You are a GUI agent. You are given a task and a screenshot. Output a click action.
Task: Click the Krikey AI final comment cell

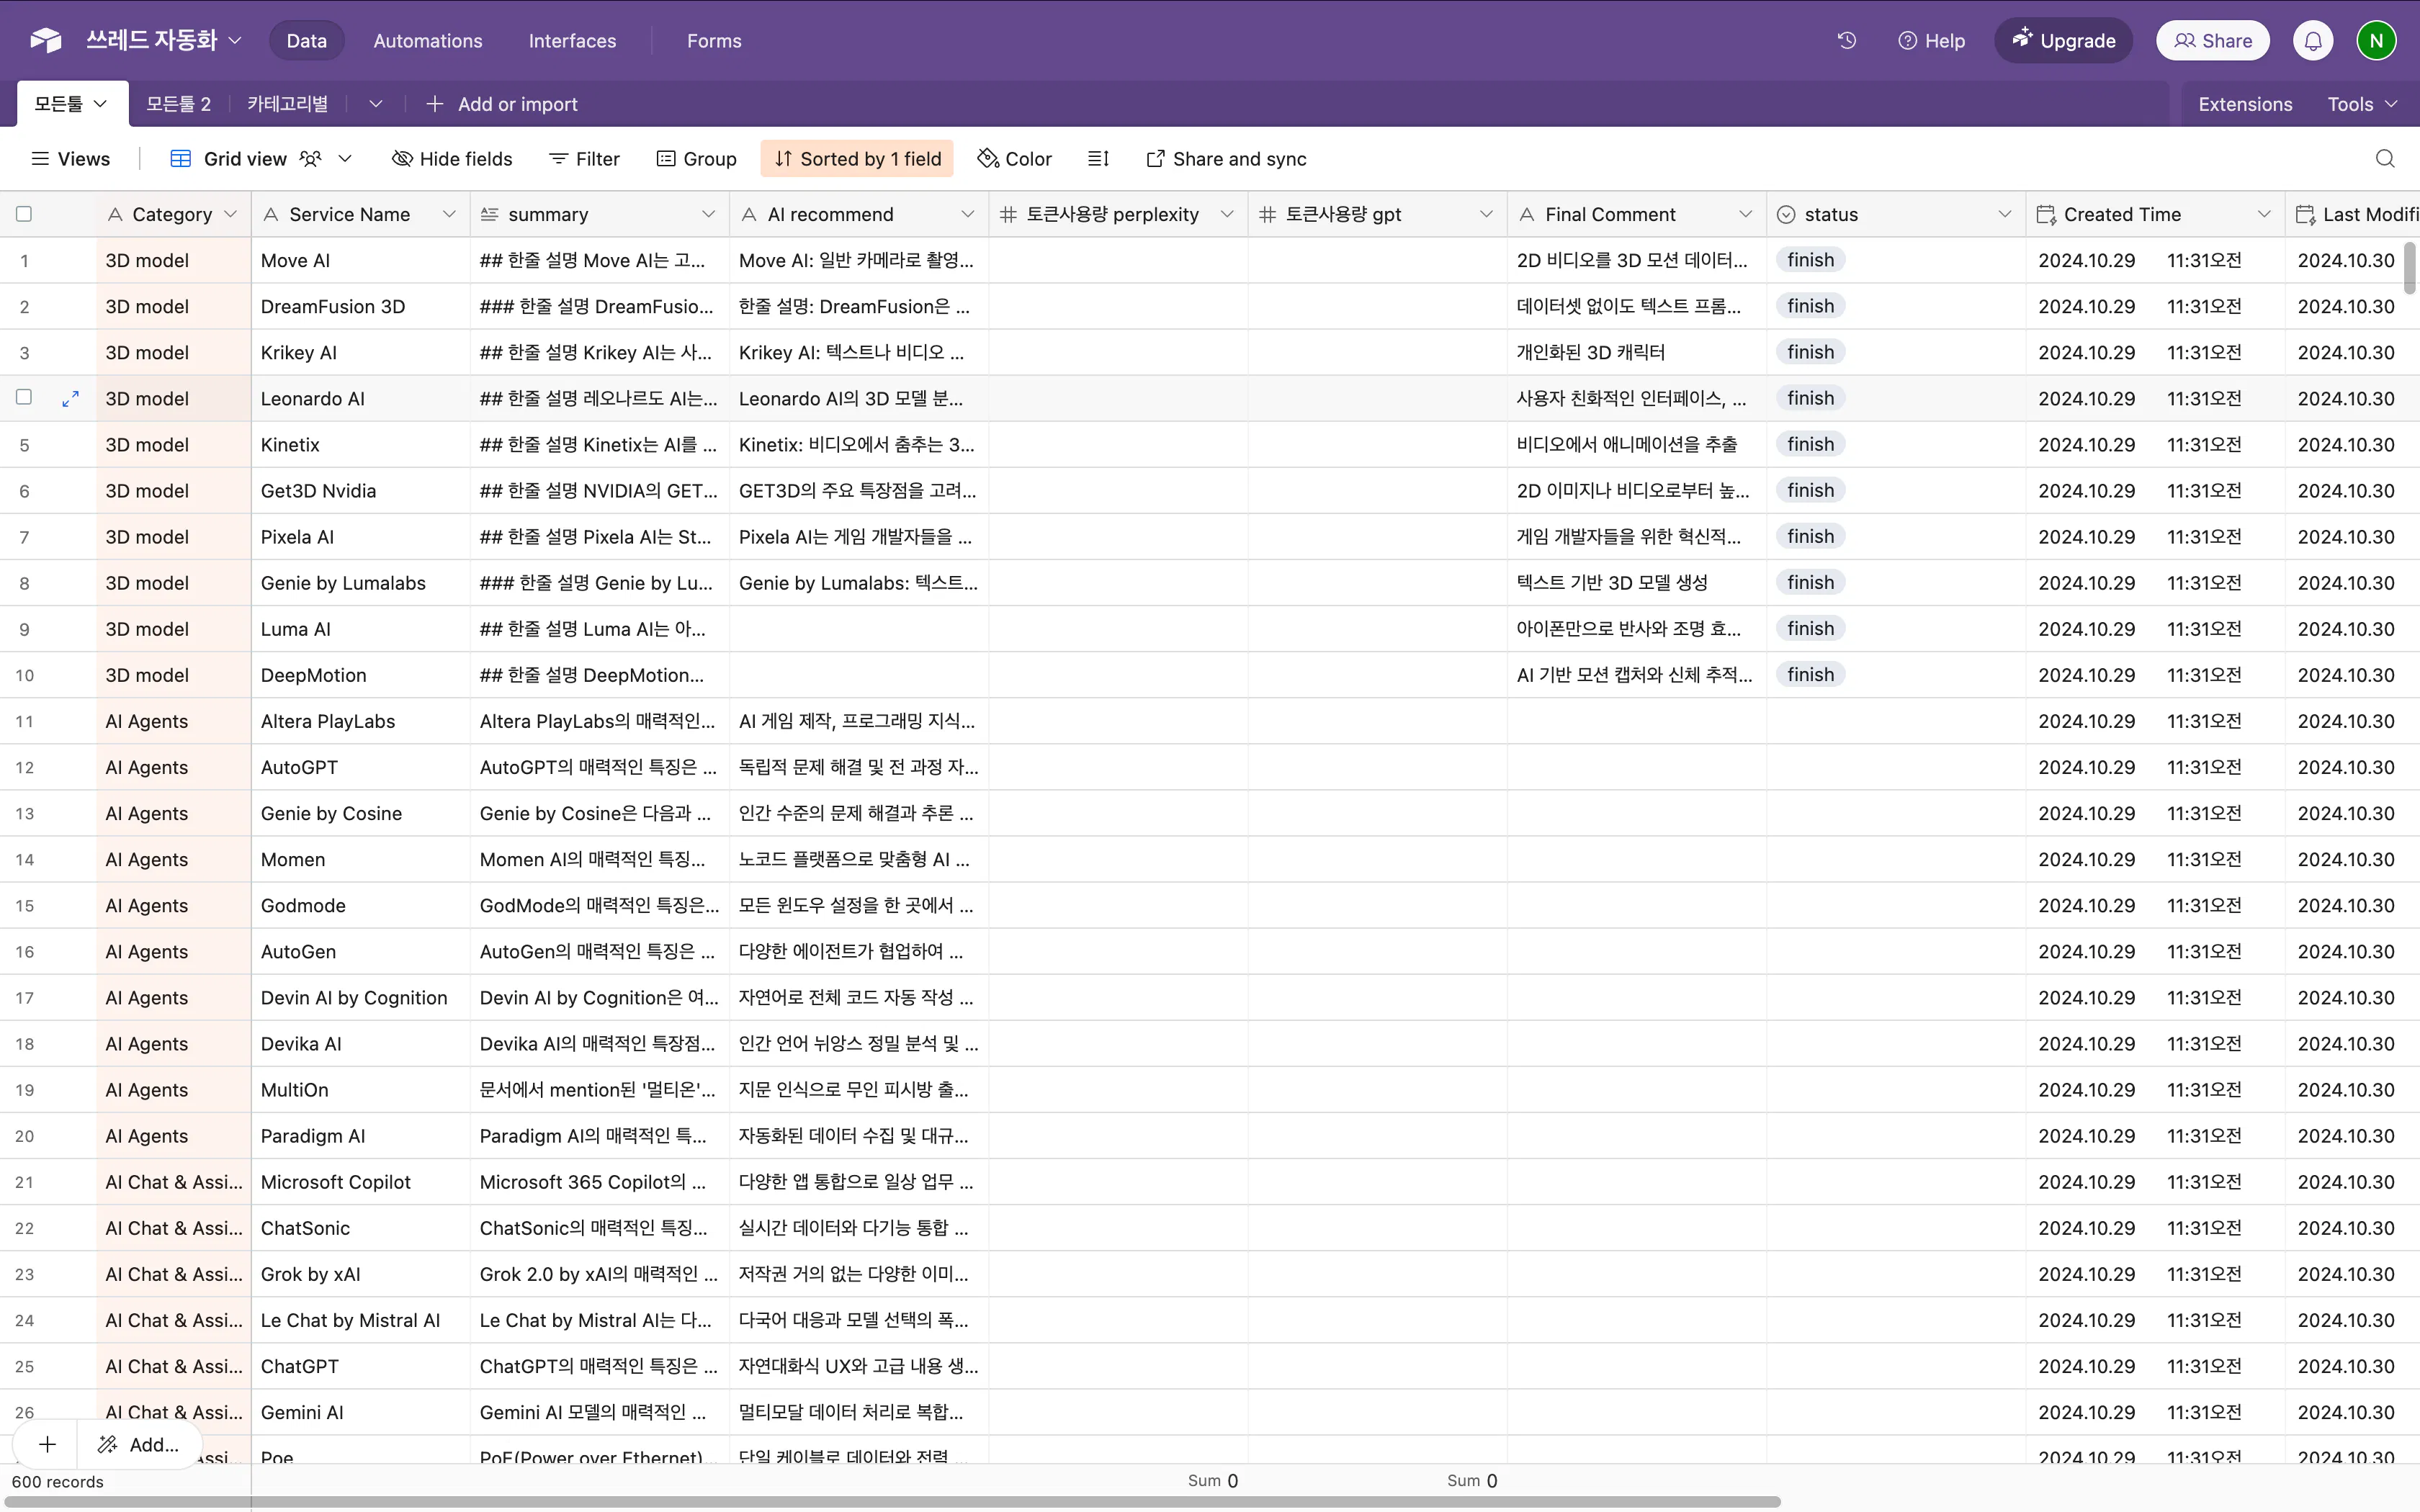coord(1636,352)
